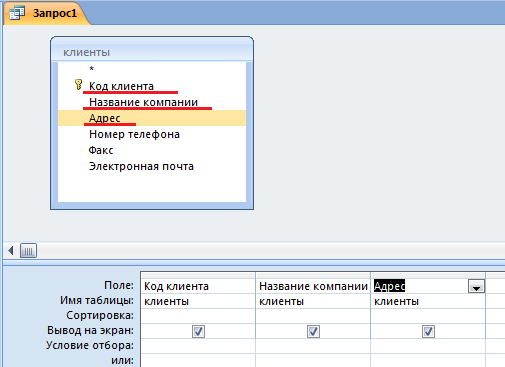The height and width of the screenshot is (367, 505).
Task: Click table name cell under Название компании column
Action: pos(313,301)
